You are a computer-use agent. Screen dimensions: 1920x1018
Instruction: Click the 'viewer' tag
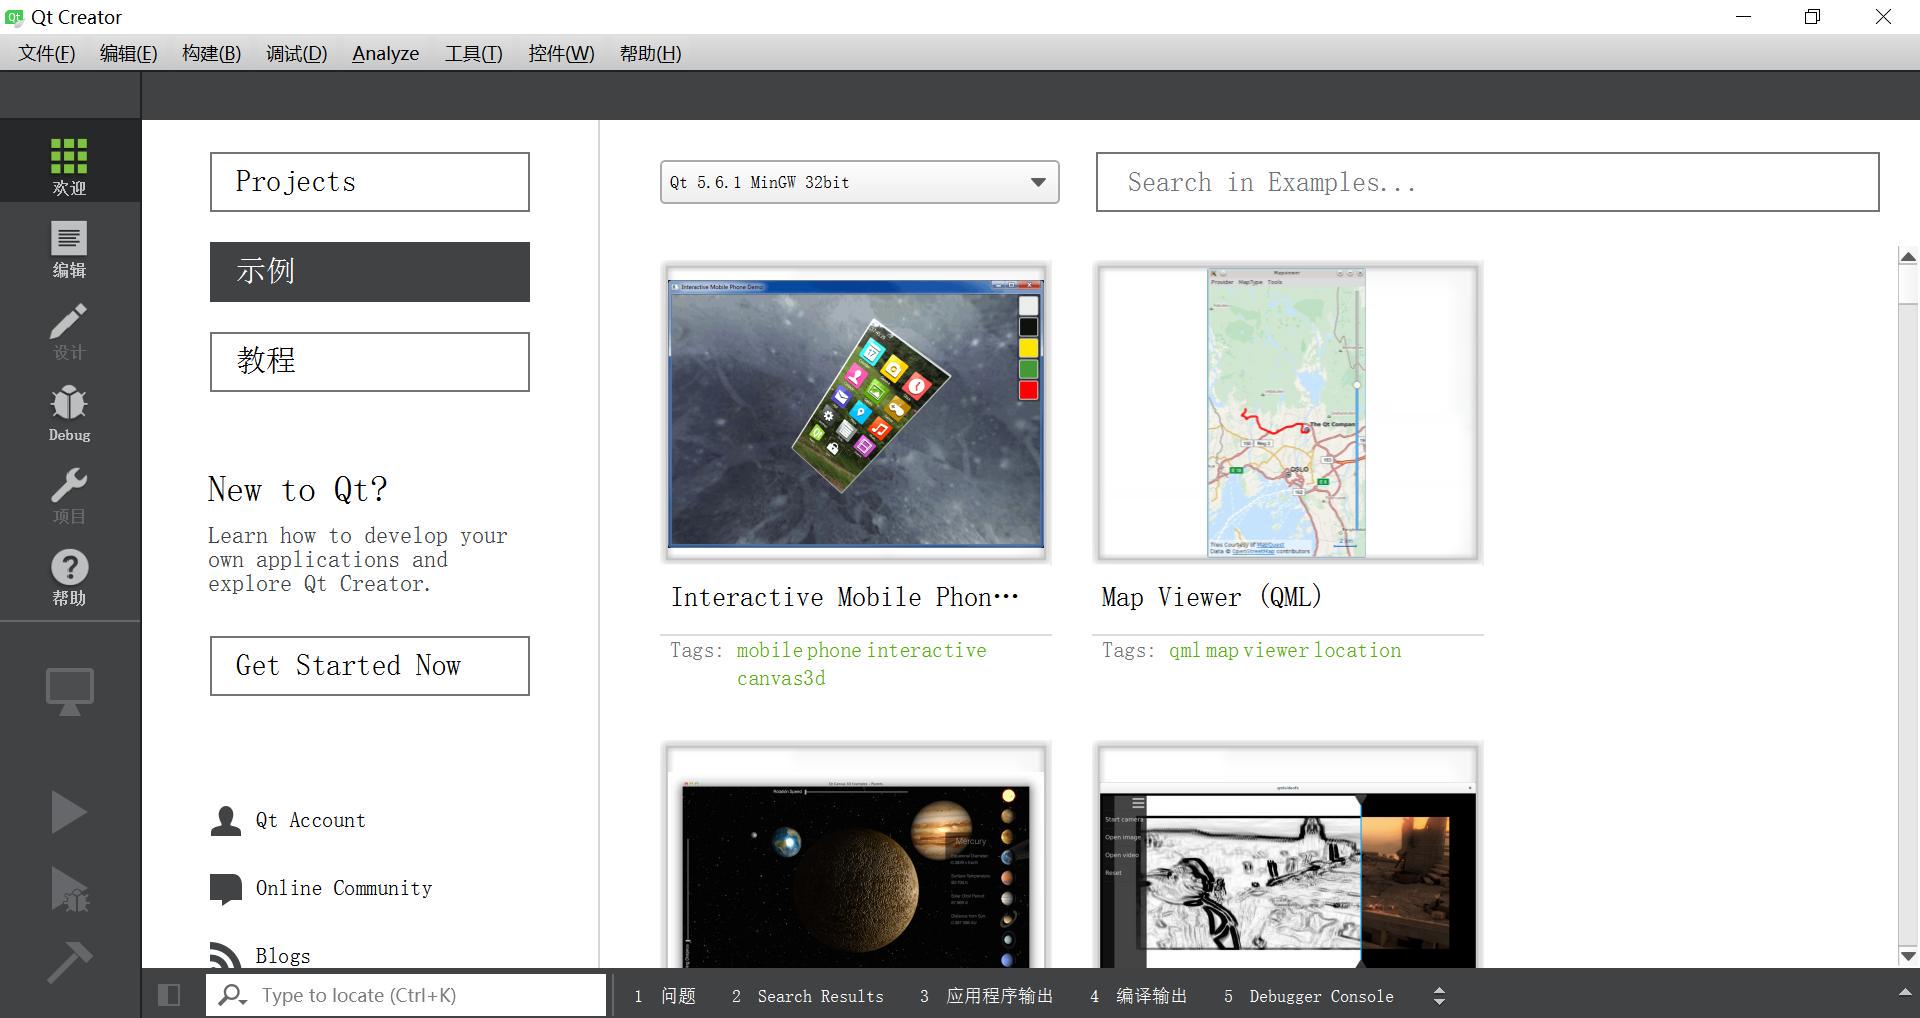click(1276, 650)
